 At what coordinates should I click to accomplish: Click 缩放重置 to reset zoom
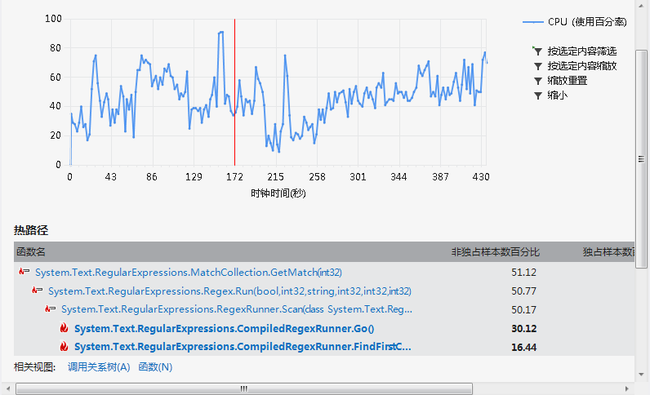[567, 81]
